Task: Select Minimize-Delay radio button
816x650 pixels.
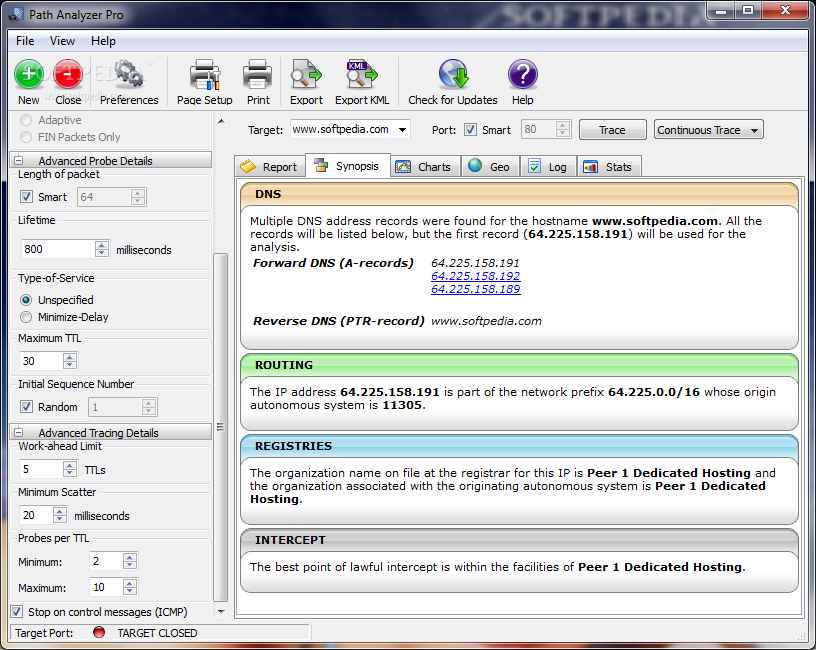Action: [26, 317]
